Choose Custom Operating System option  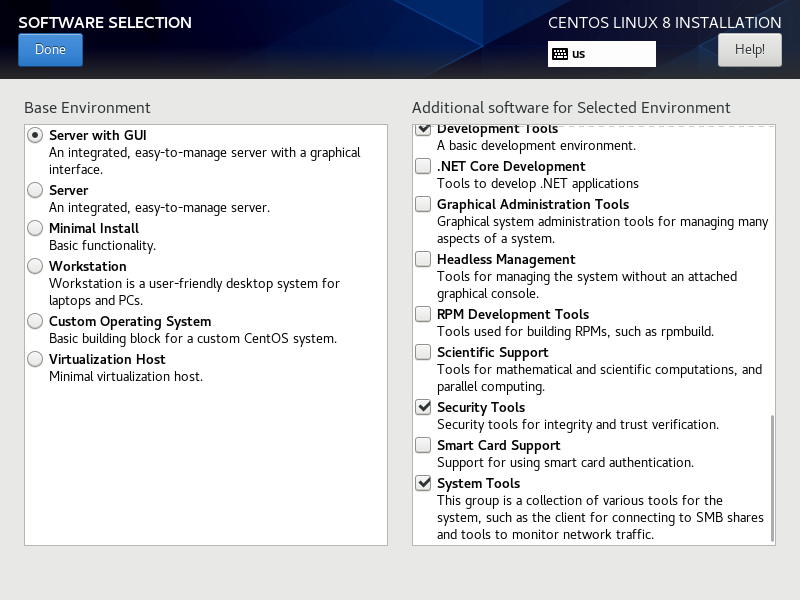click(35, 321)
